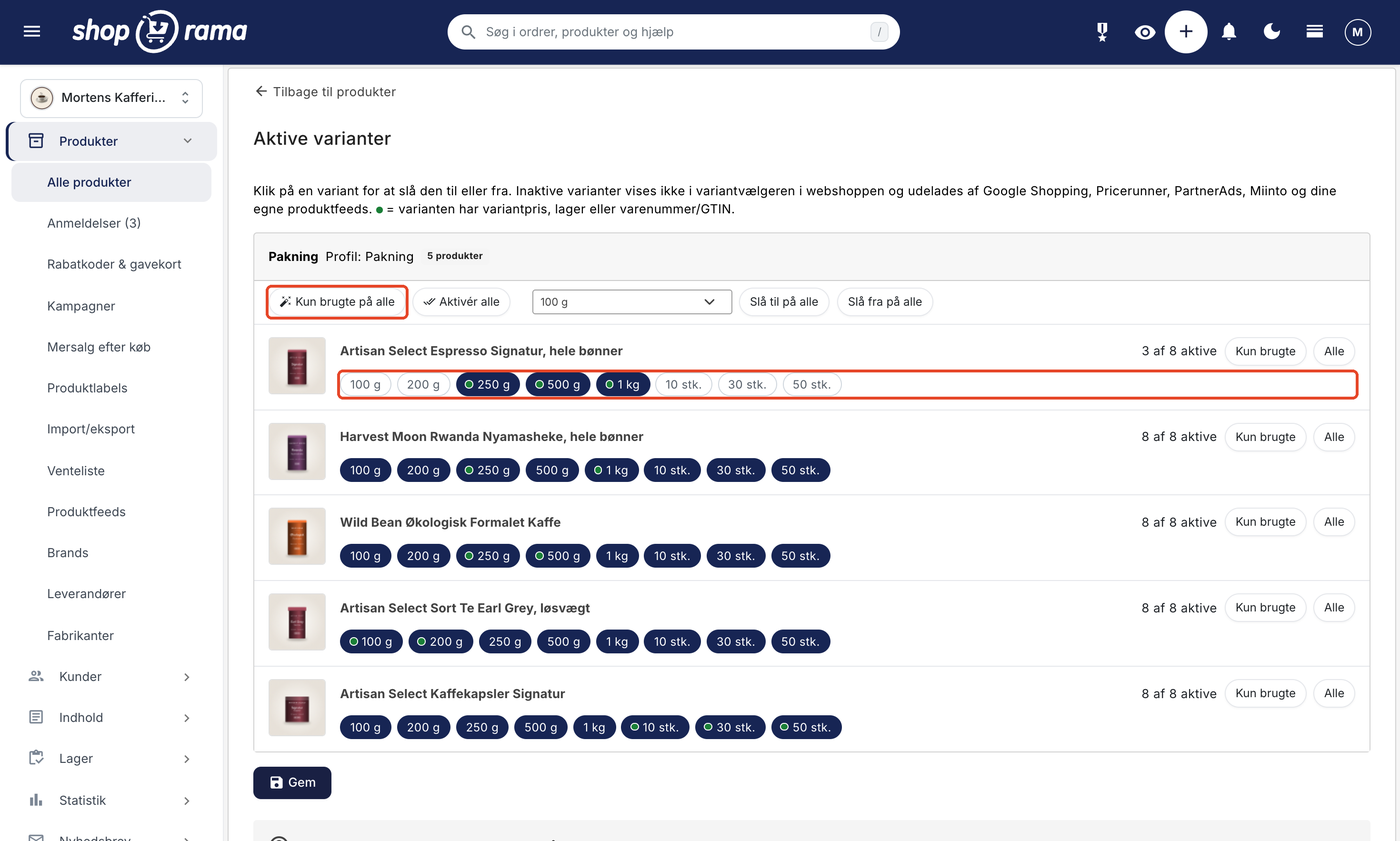Click Alle for Harvest Moon Rwanda
This screenshot has width=1400, height=841.
(x=1334, y=437)
